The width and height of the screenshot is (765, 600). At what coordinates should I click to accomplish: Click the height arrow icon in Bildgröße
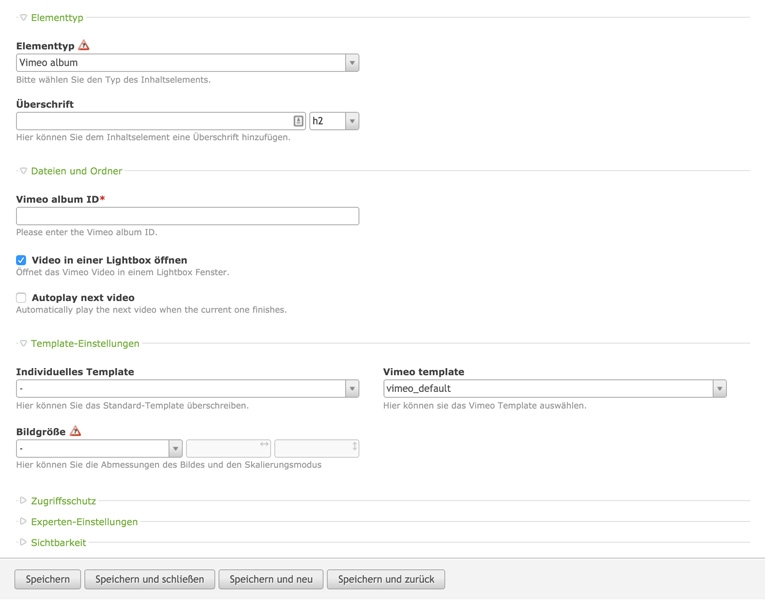click(354, 446)
